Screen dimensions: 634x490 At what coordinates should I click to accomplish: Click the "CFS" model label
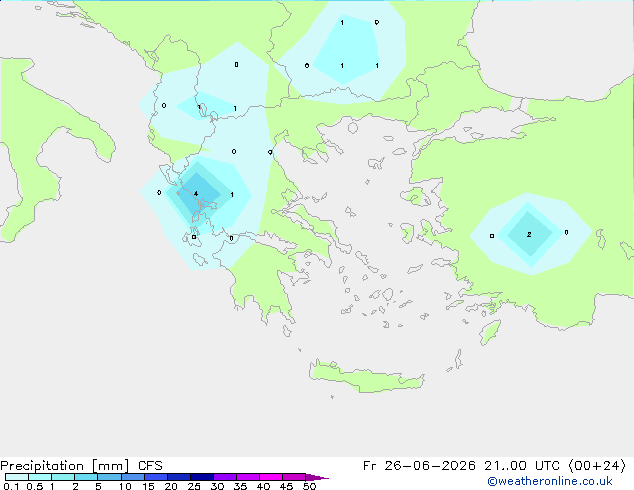click(150, 466)
